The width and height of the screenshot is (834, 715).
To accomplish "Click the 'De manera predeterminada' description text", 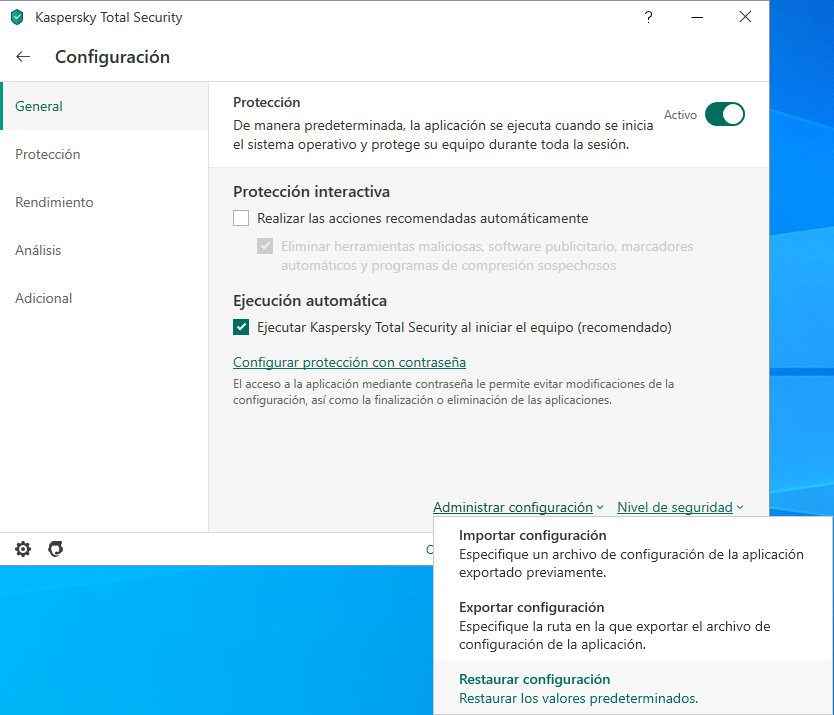I will pos(443,135).
